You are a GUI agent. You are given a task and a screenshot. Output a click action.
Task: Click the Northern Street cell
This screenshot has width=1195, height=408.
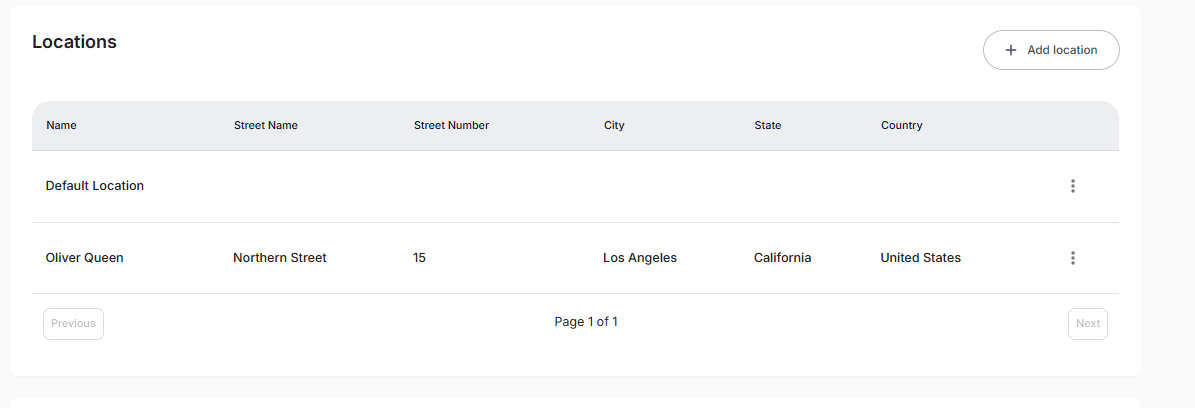coord(280,258)
